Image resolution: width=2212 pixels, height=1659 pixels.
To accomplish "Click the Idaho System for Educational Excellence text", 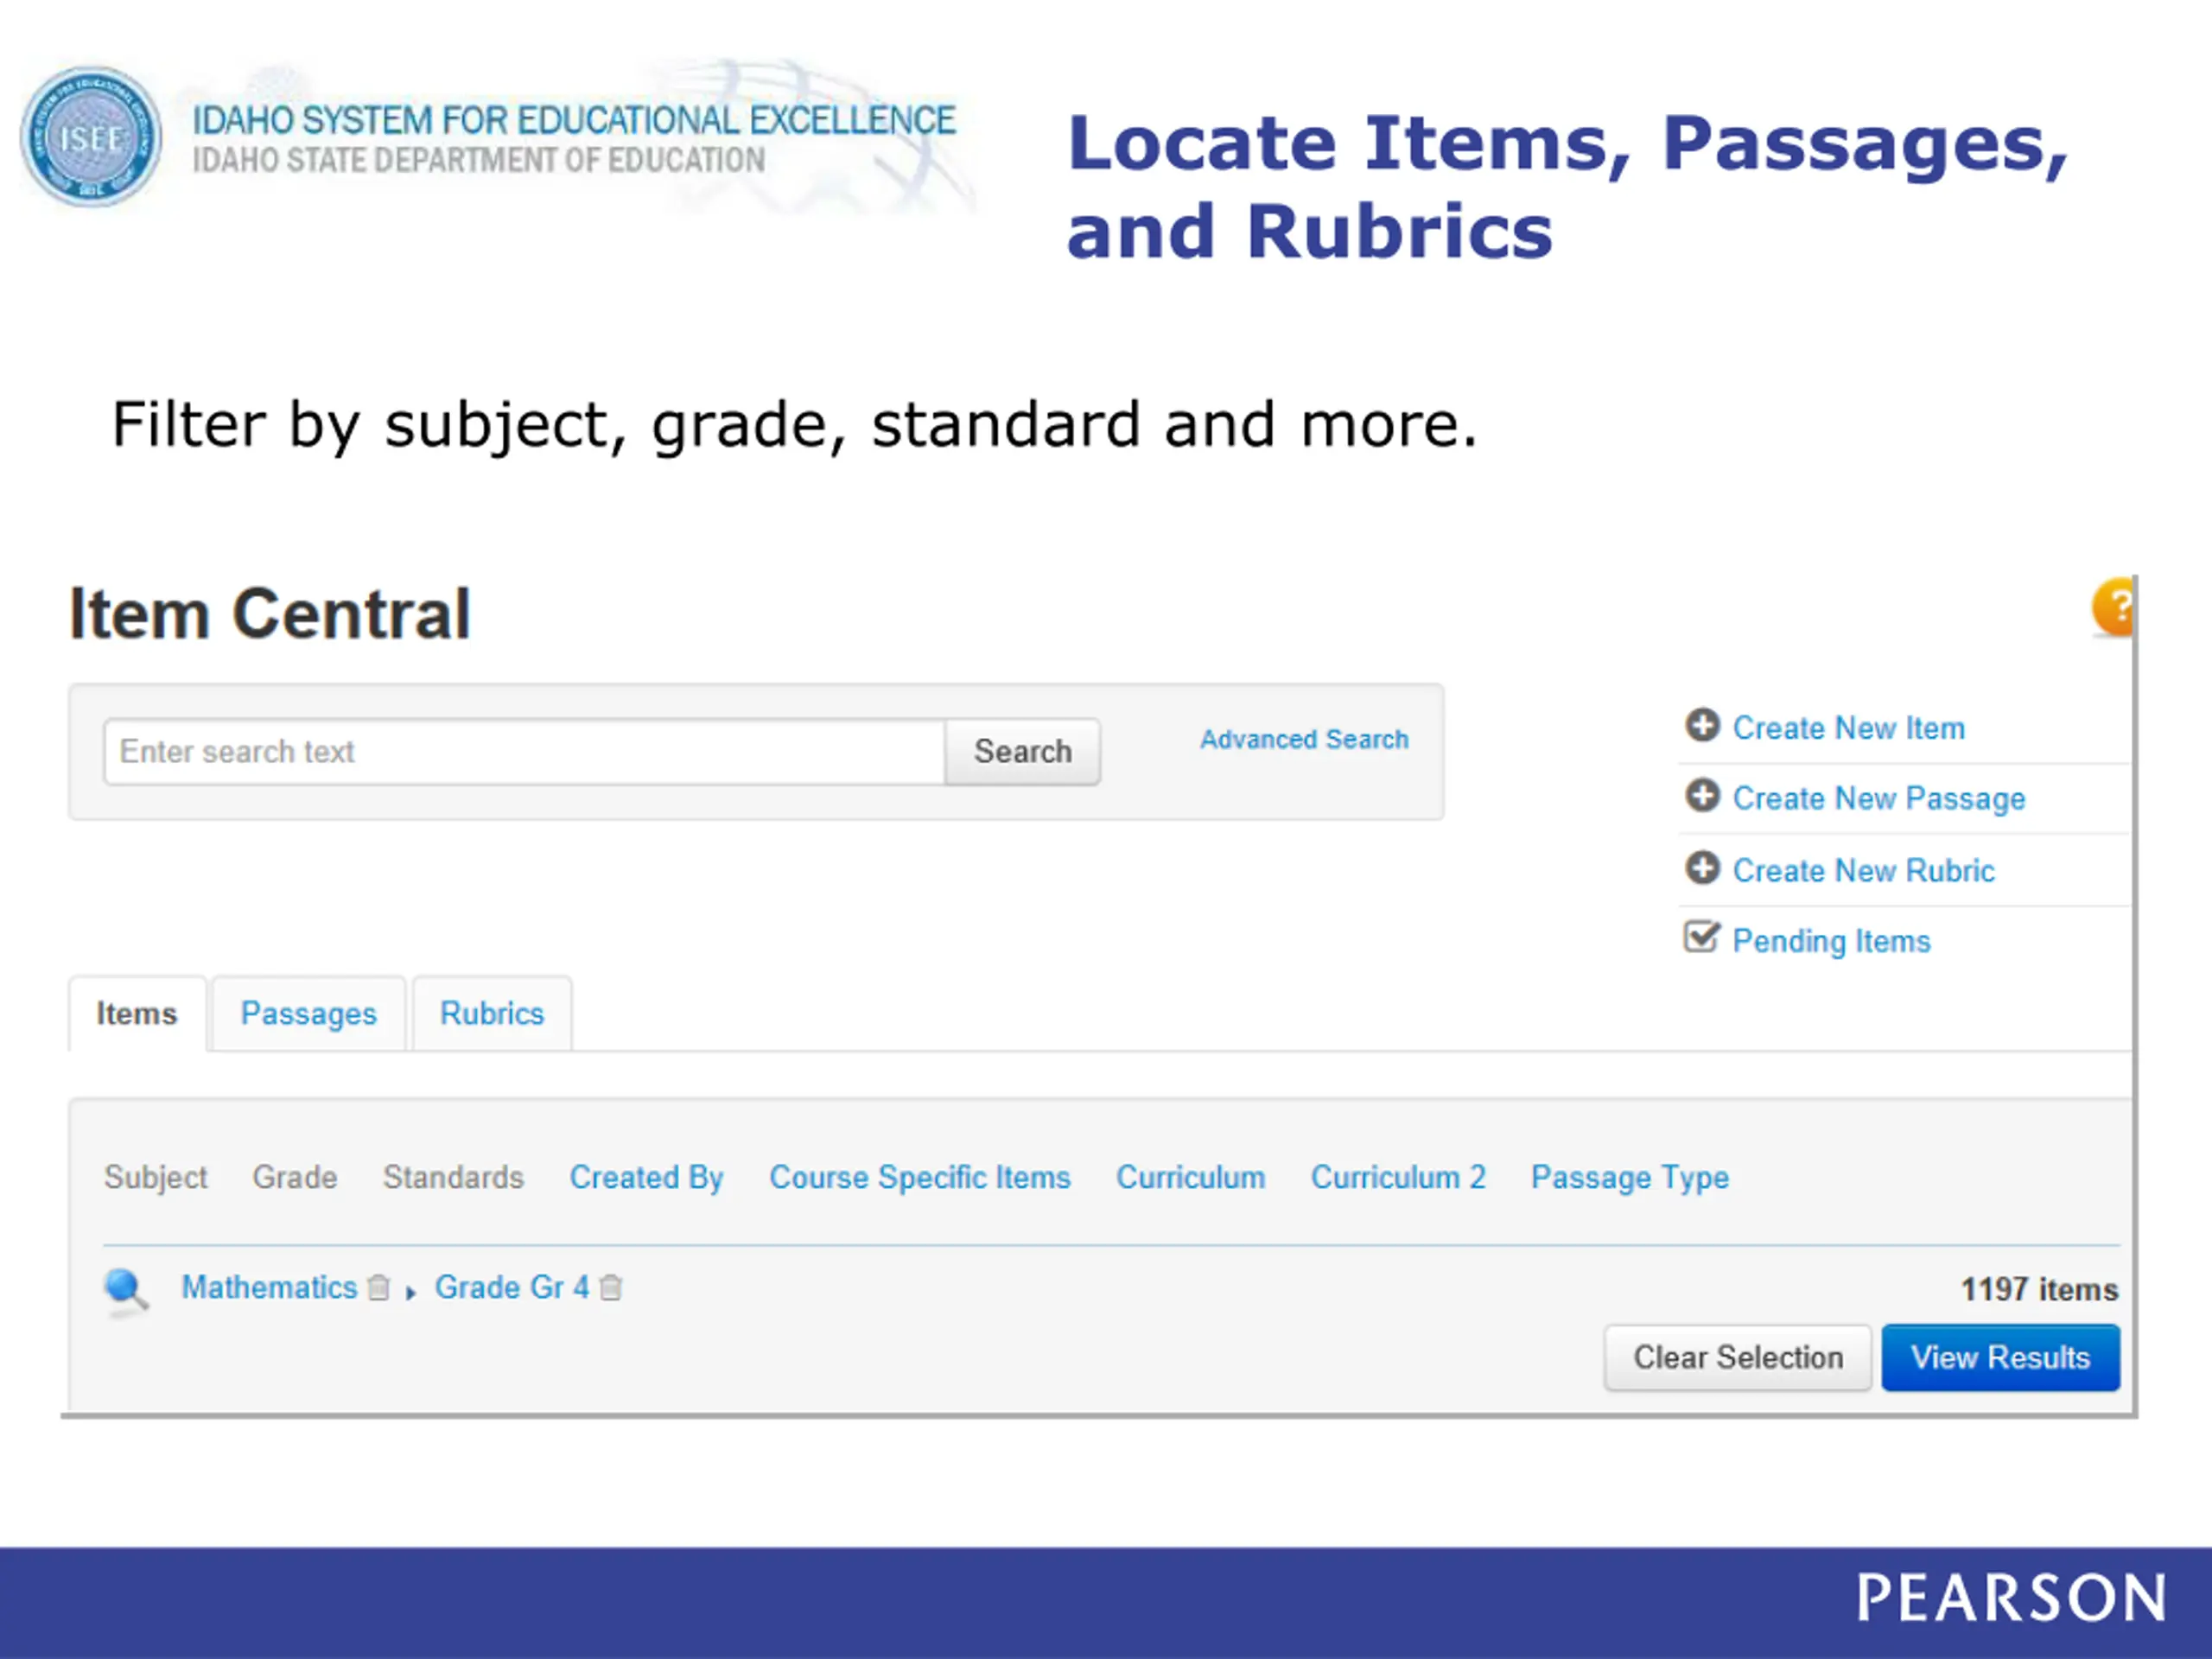I will pyautogui.click(x=574, y=120).
